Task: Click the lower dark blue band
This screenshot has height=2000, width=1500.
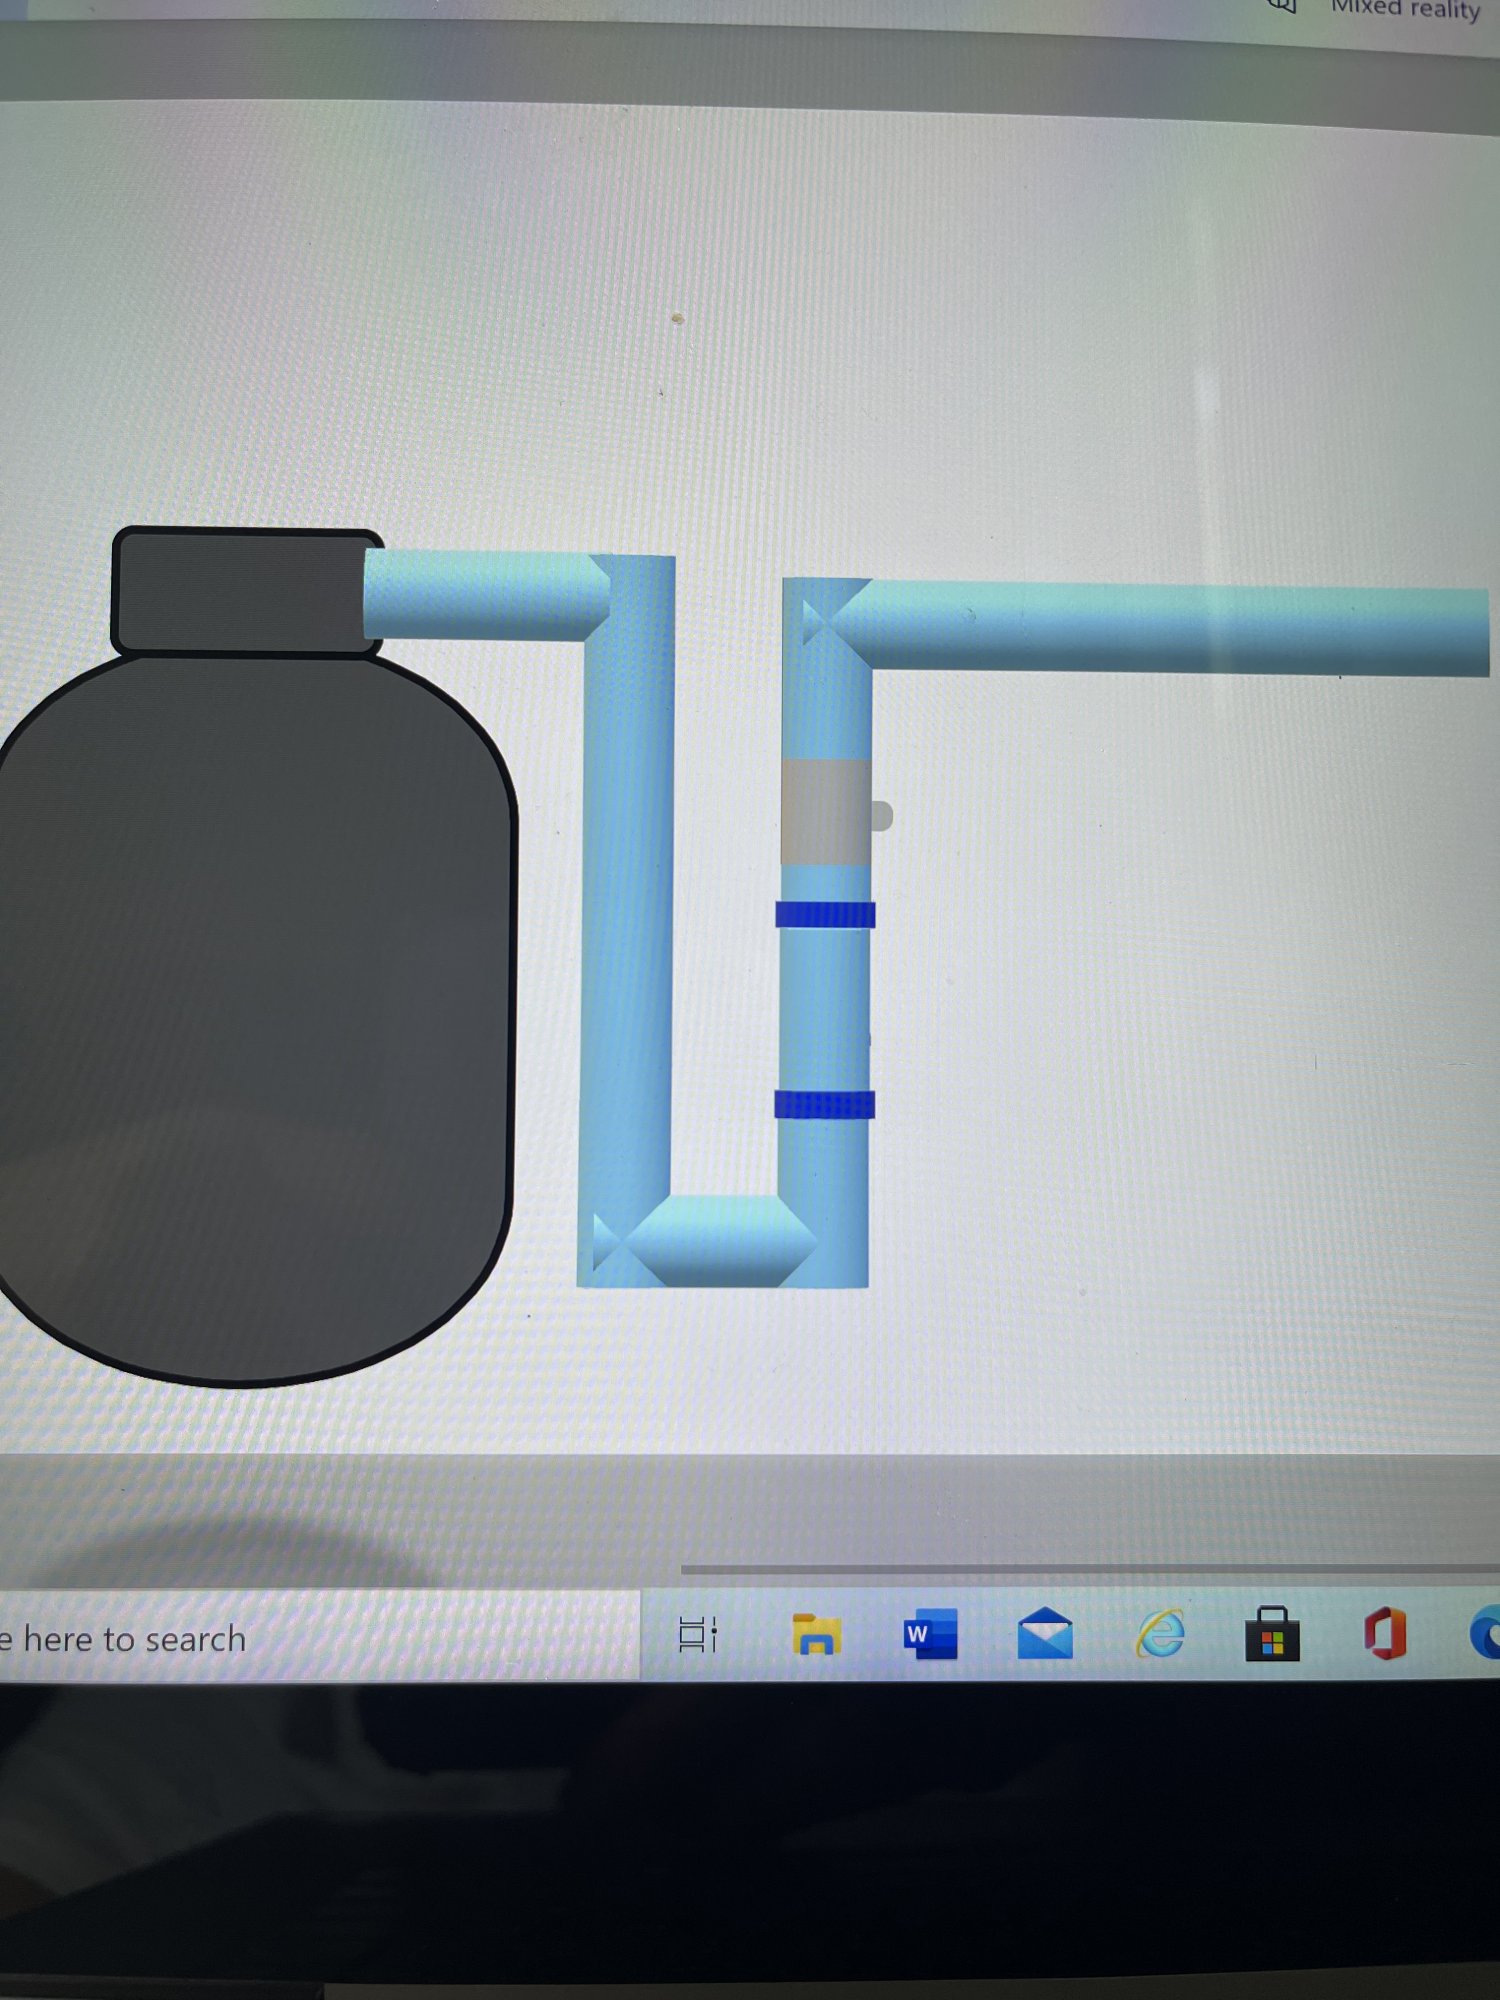Action: click(825, 1104)
